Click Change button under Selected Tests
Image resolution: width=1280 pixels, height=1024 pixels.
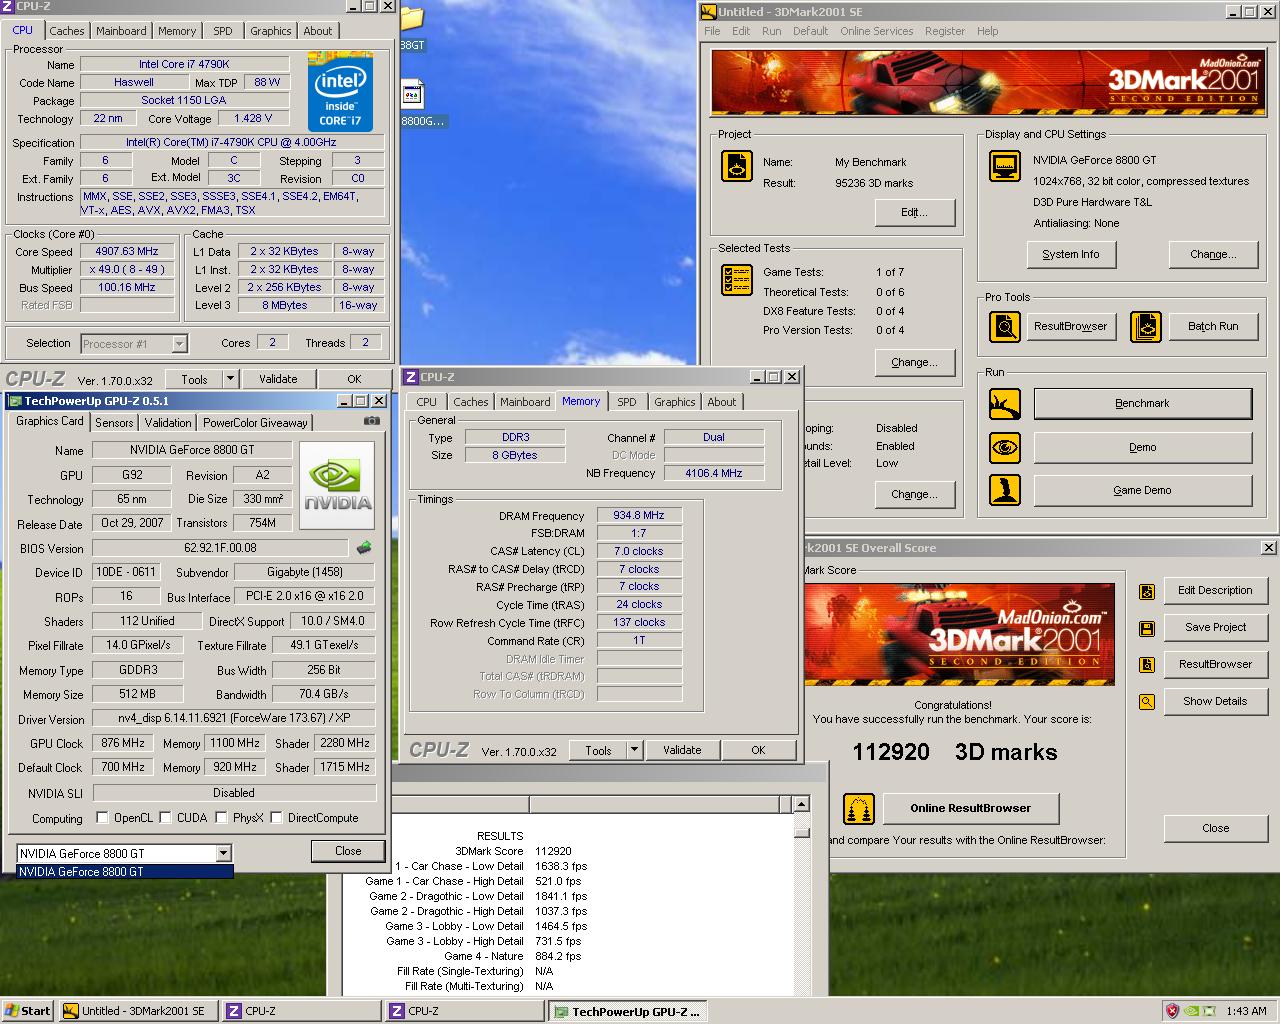[914, 362]
